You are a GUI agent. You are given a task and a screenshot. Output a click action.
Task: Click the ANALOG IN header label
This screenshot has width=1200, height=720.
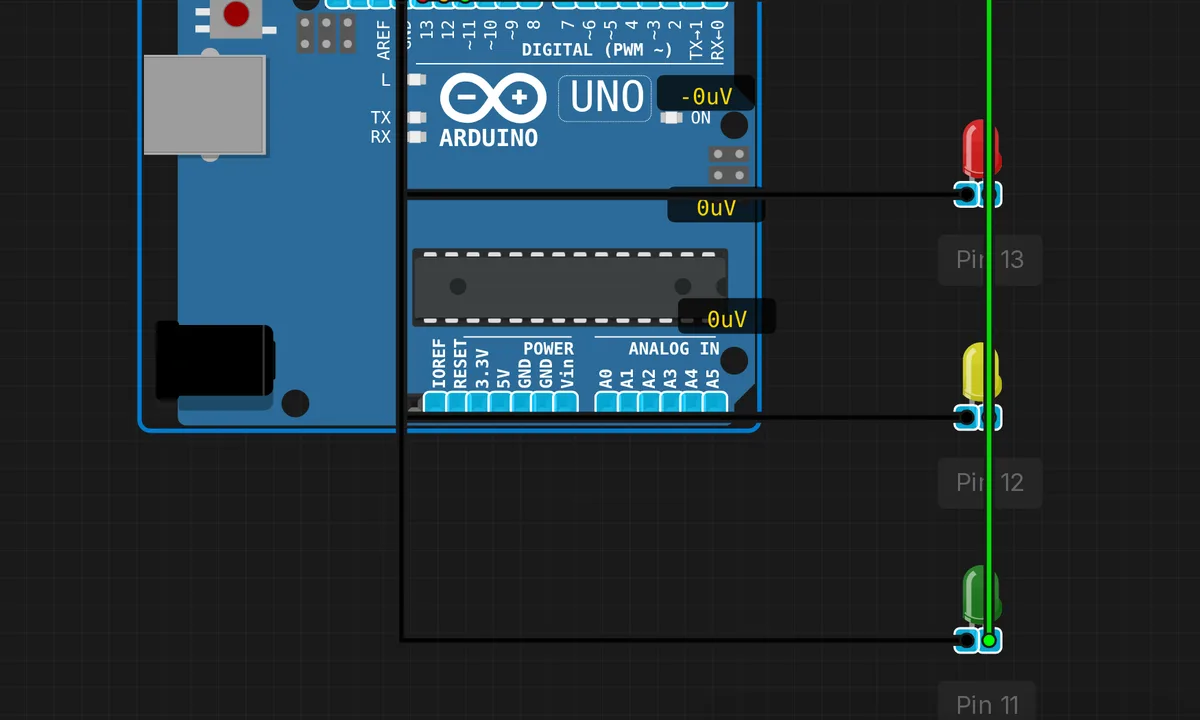tap(674, 349)
